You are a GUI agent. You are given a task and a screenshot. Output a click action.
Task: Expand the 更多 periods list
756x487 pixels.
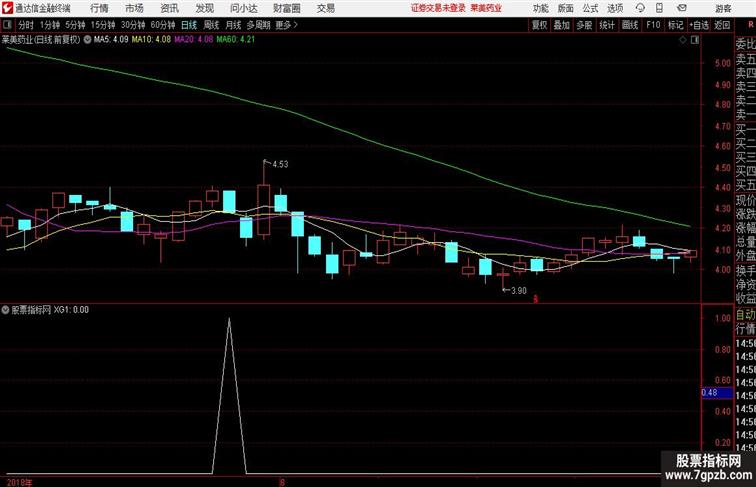pyautogui.click(x=286, y=25)
